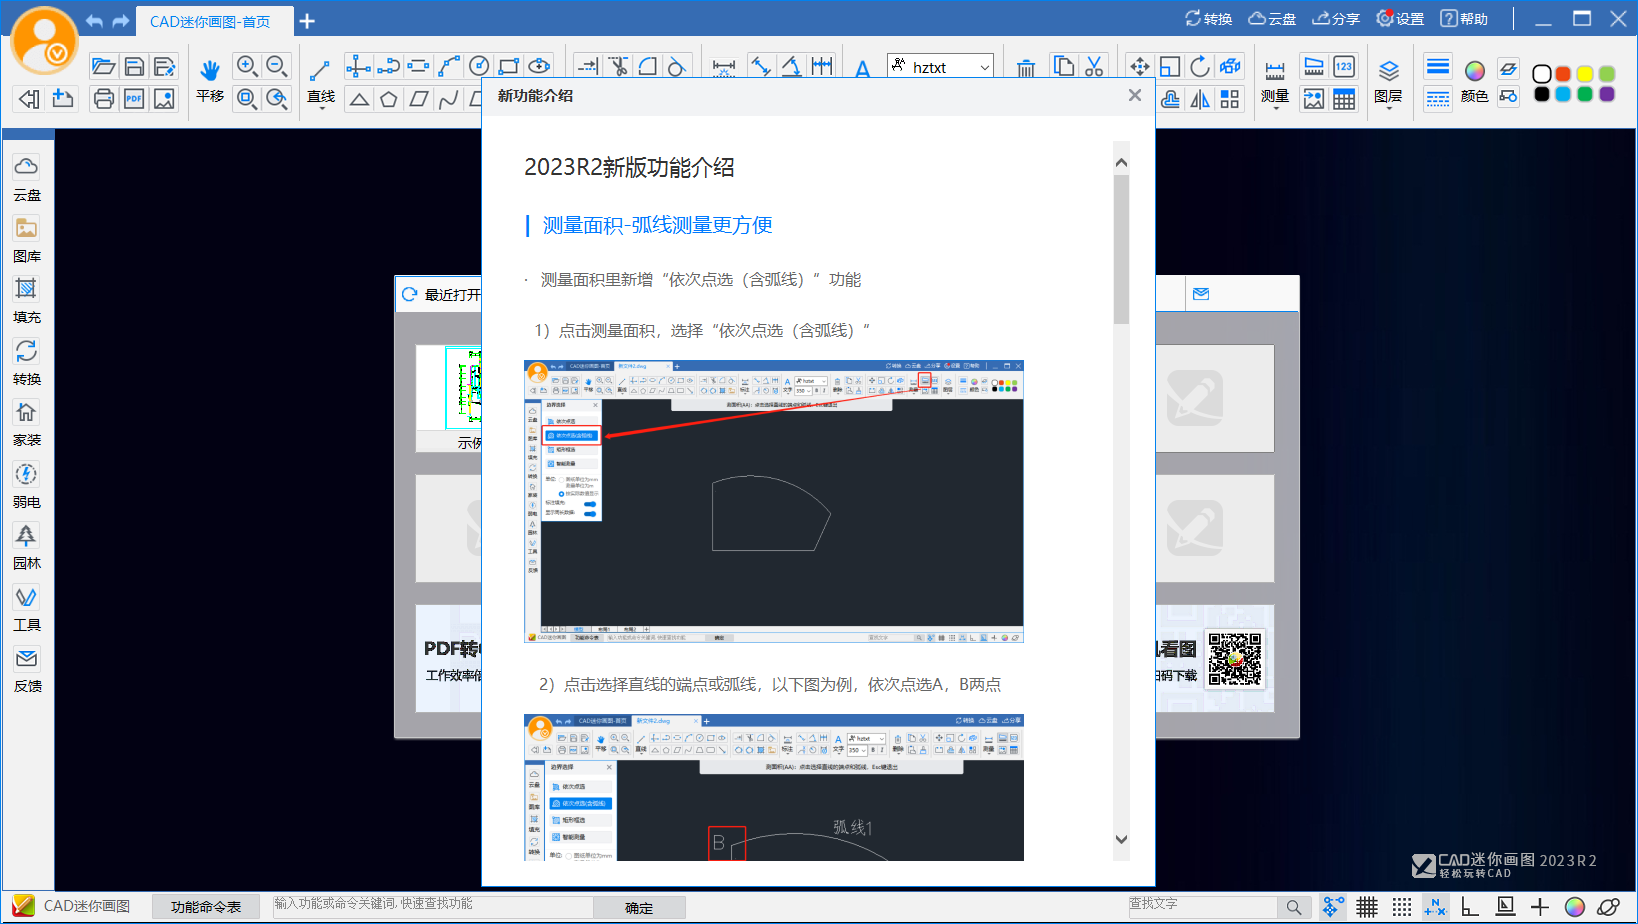Toggle grid lines display in status bar
The image size is (1638, 924).
[1367, 907]
